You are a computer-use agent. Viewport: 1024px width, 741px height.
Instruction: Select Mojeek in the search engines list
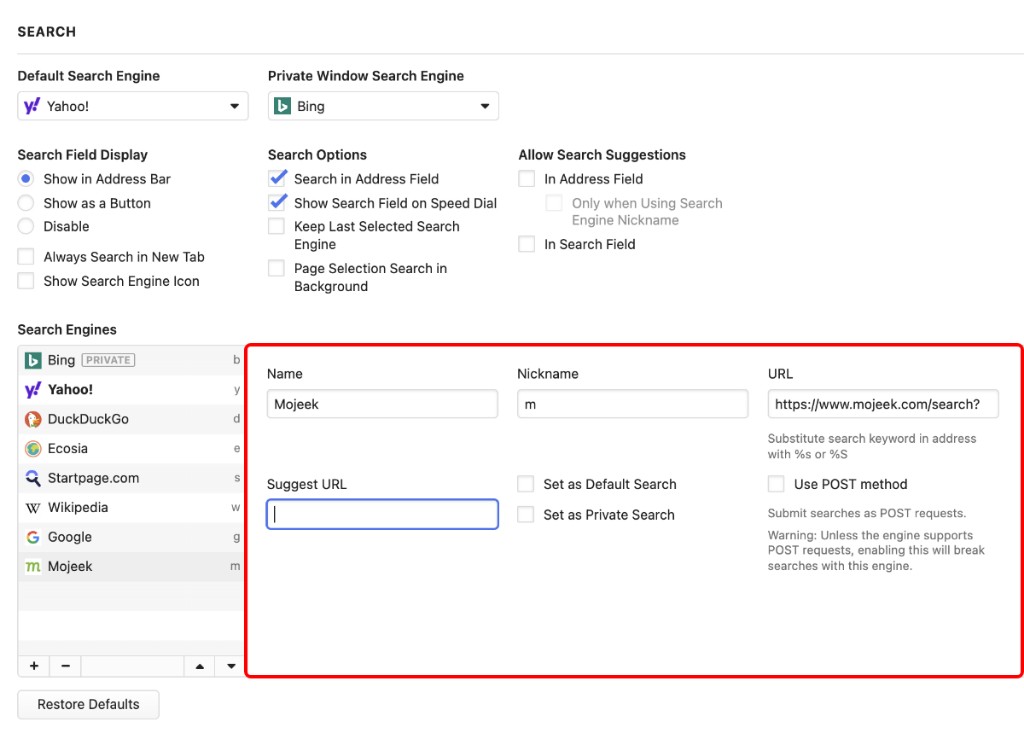point(131,566)
